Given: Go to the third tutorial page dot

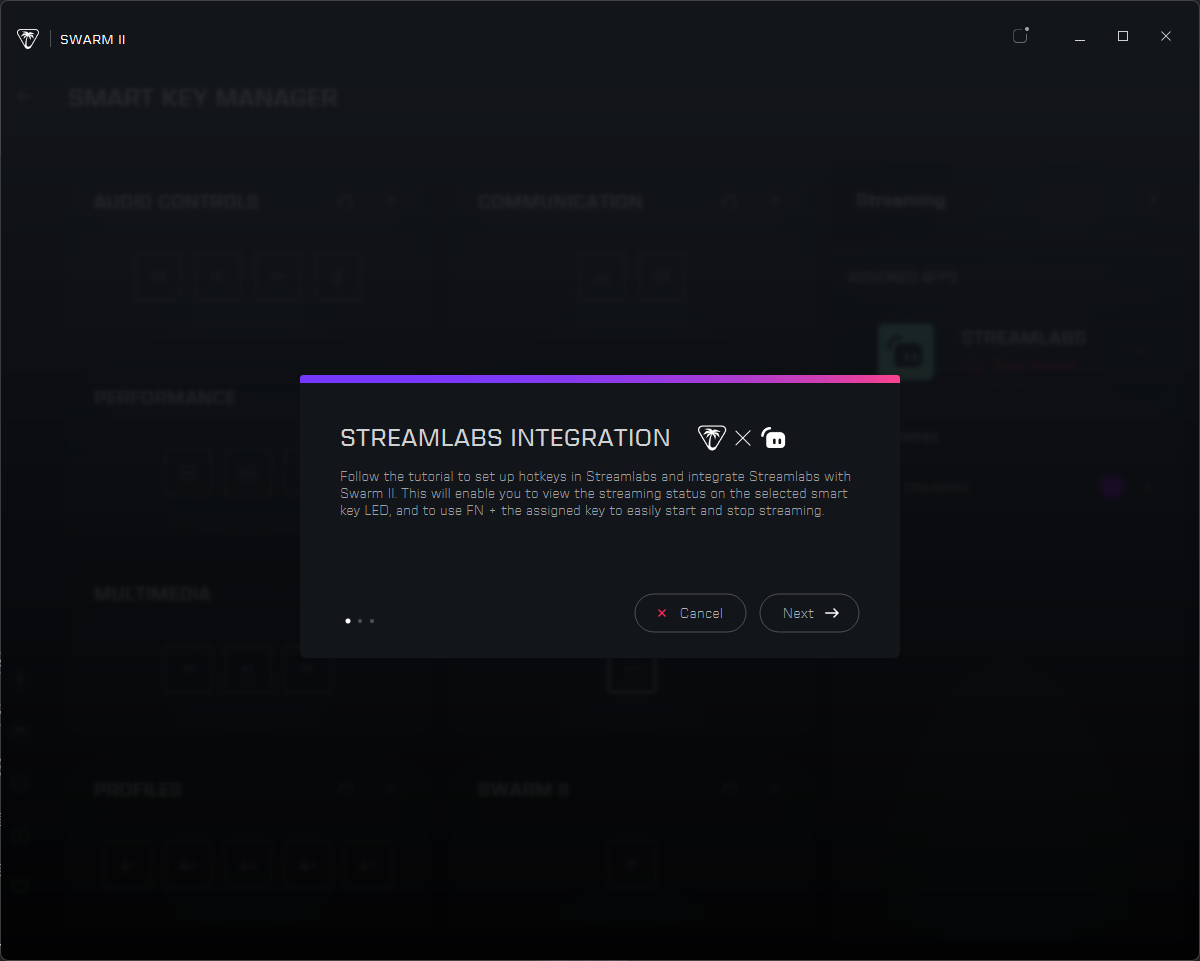Looking at the screenshot, I should click(372, 621).
